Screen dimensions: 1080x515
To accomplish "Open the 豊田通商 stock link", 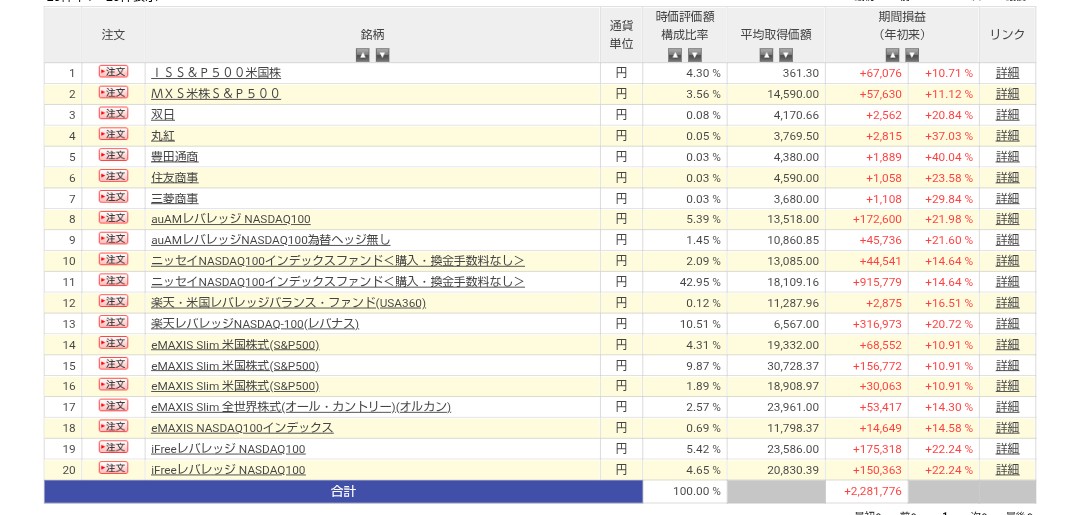I will click(175, 157).
